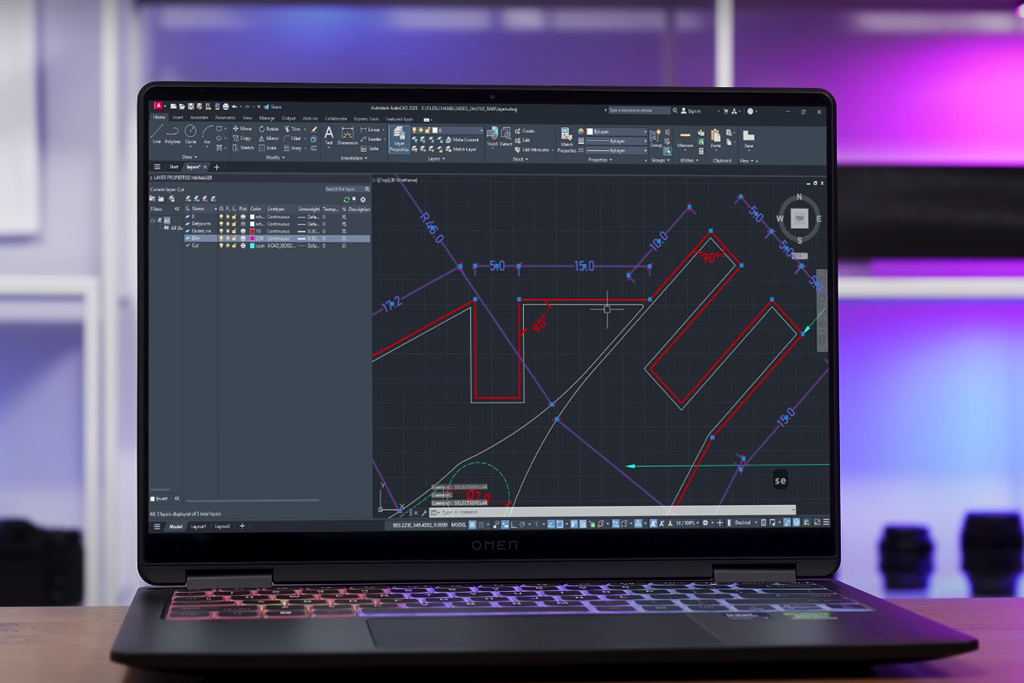Click the Sign In button
1024x683 pixels.
[691, 111]
